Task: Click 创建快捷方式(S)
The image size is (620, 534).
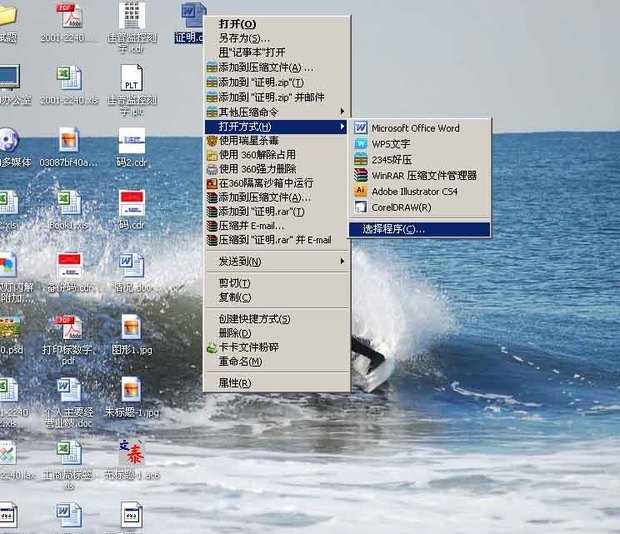Action: tap(276, 319)
